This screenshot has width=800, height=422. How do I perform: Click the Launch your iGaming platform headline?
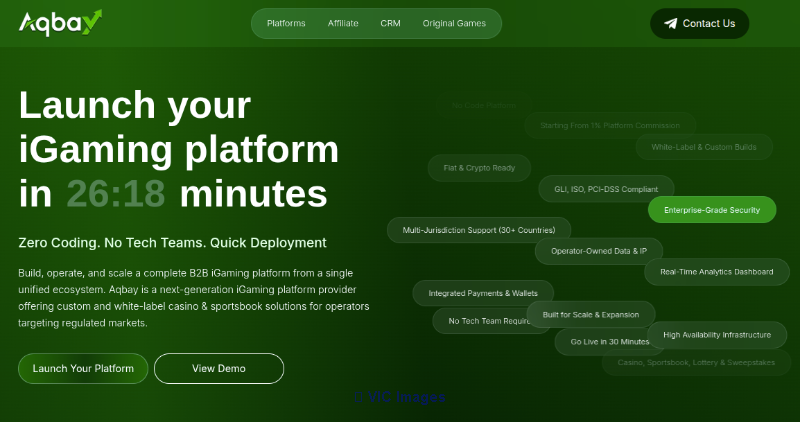click(x=179, y=150)
